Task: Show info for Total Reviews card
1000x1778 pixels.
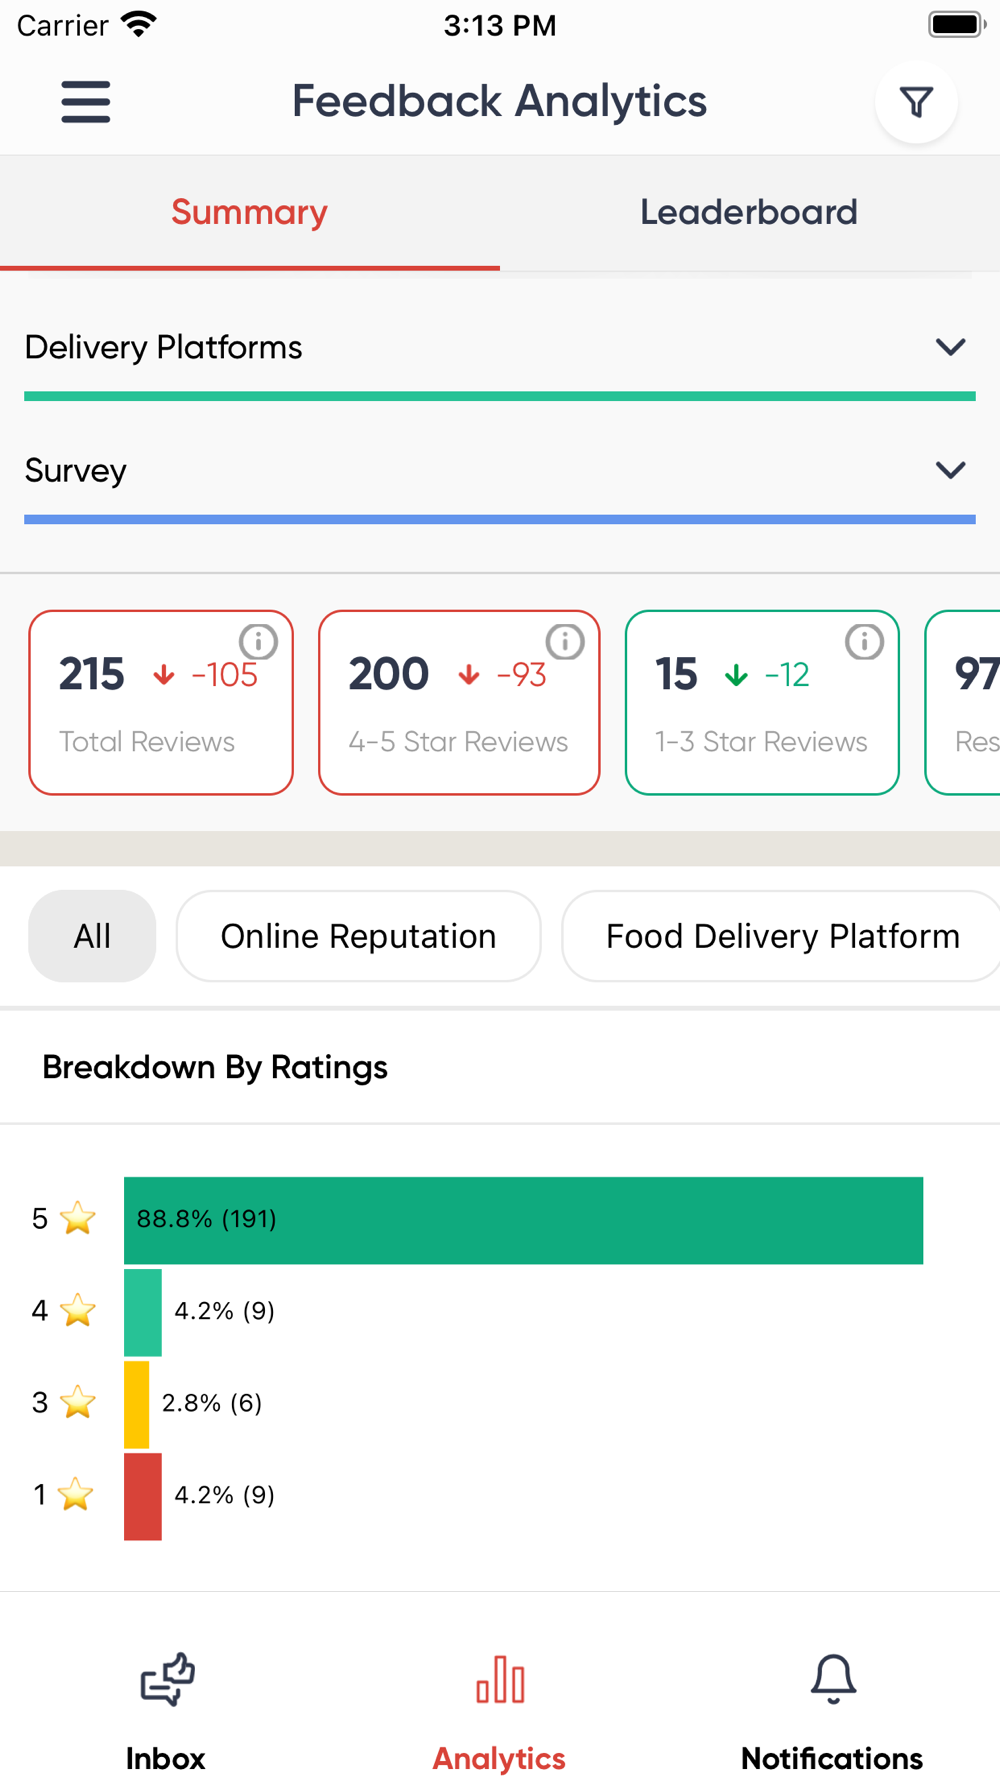Action: (258, 640)
